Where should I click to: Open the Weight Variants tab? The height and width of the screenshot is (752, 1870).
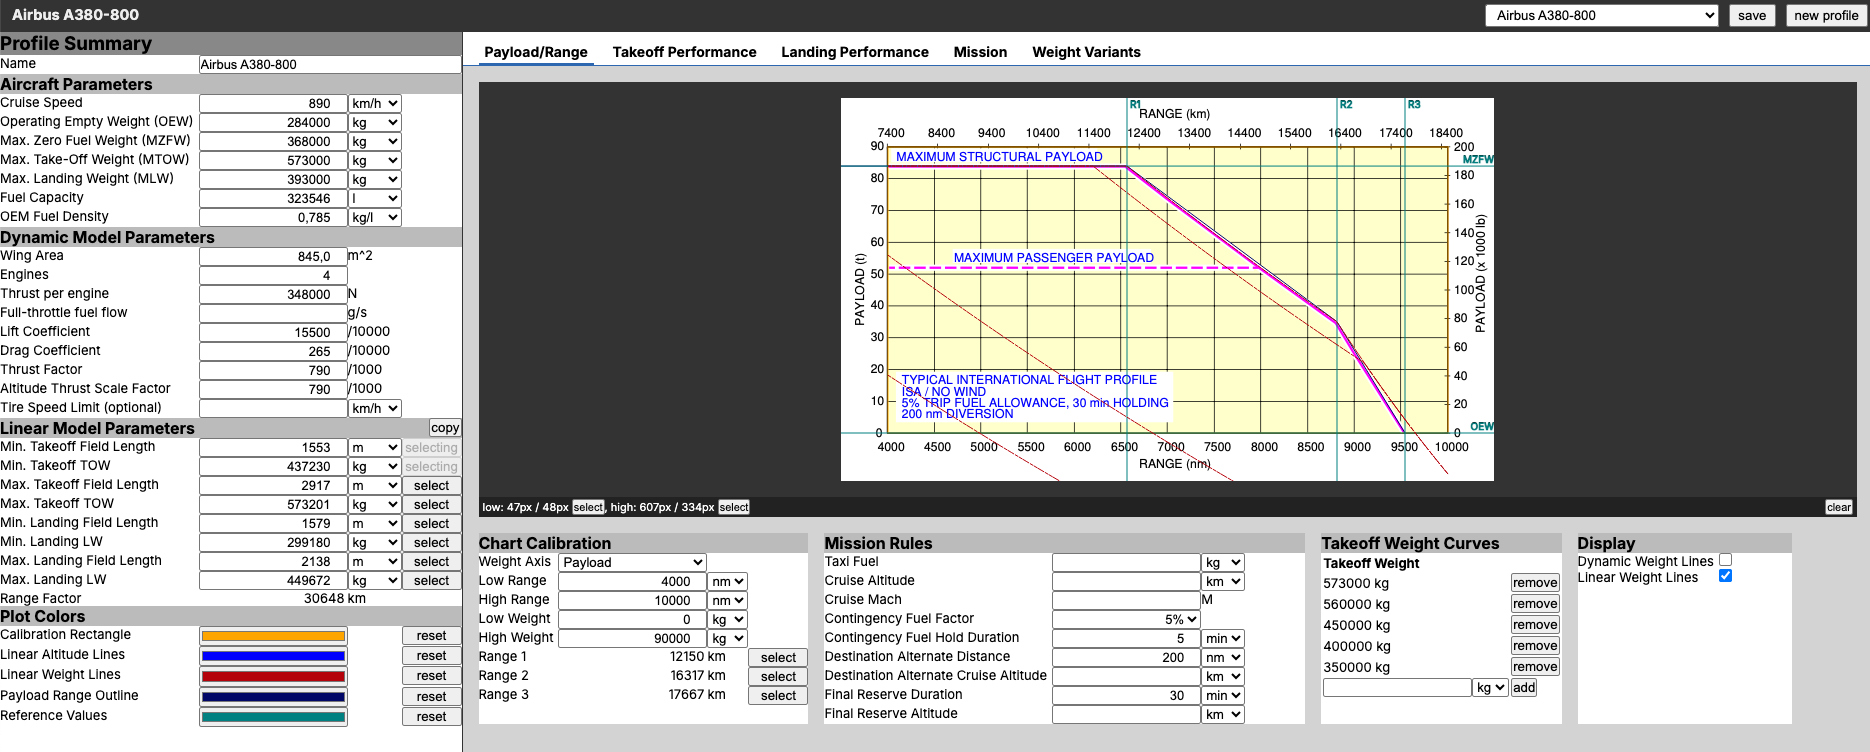coord(1086,52)
